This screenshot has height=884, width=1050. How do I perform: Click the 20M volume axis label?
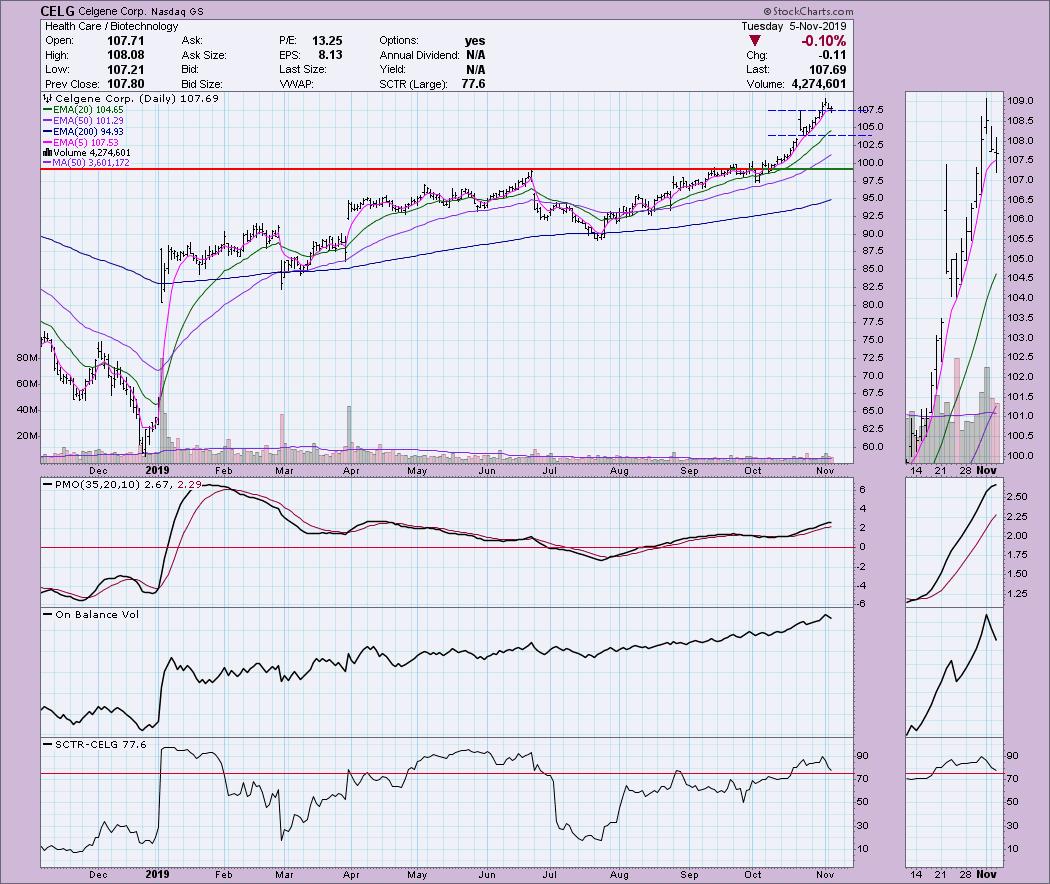tap(27, 436)
